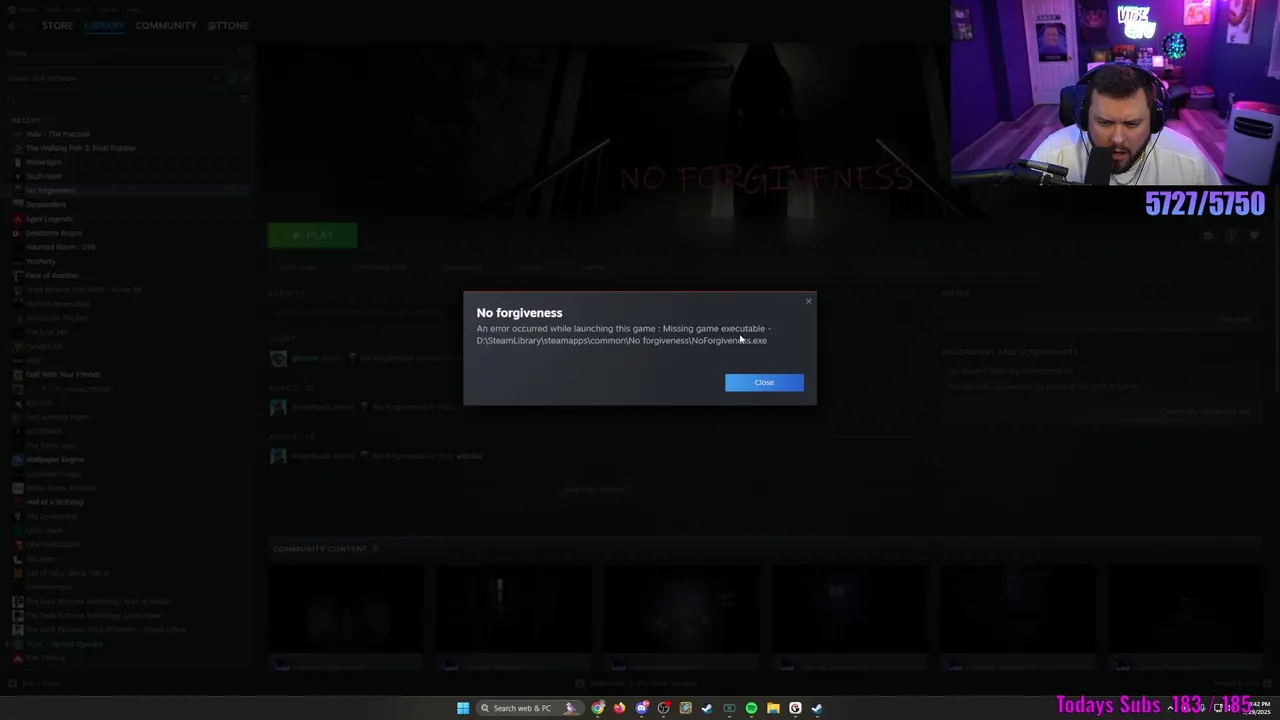
Task: Select YetiParty in the library list
Action: click(40, 261)
